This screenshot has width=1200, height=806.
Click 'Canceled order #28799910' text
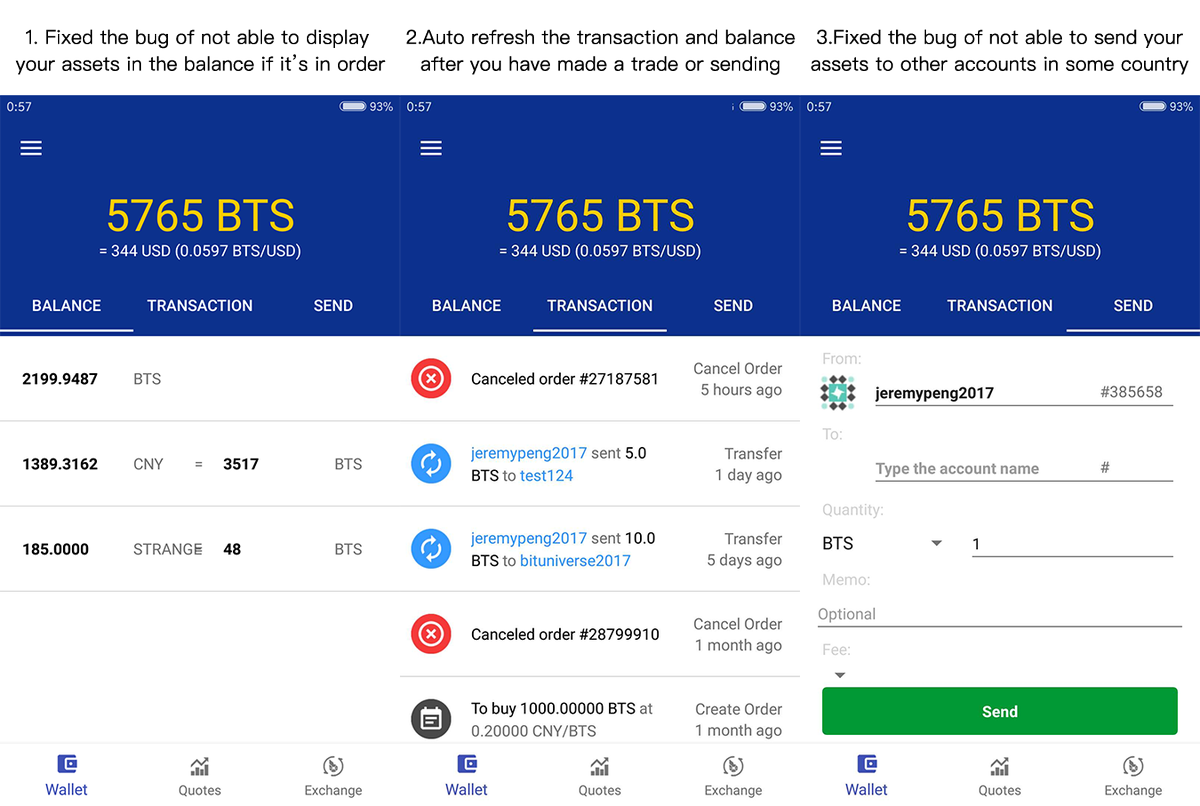tap(565, 634)
